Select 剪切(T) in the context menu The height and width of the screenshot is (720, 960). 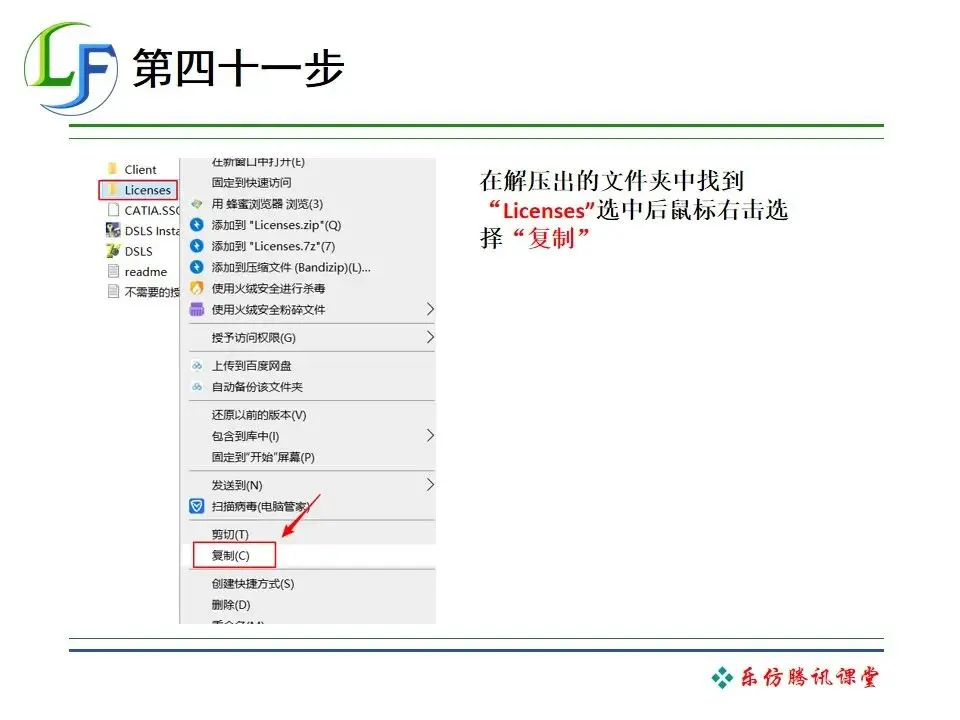(230, 534)
